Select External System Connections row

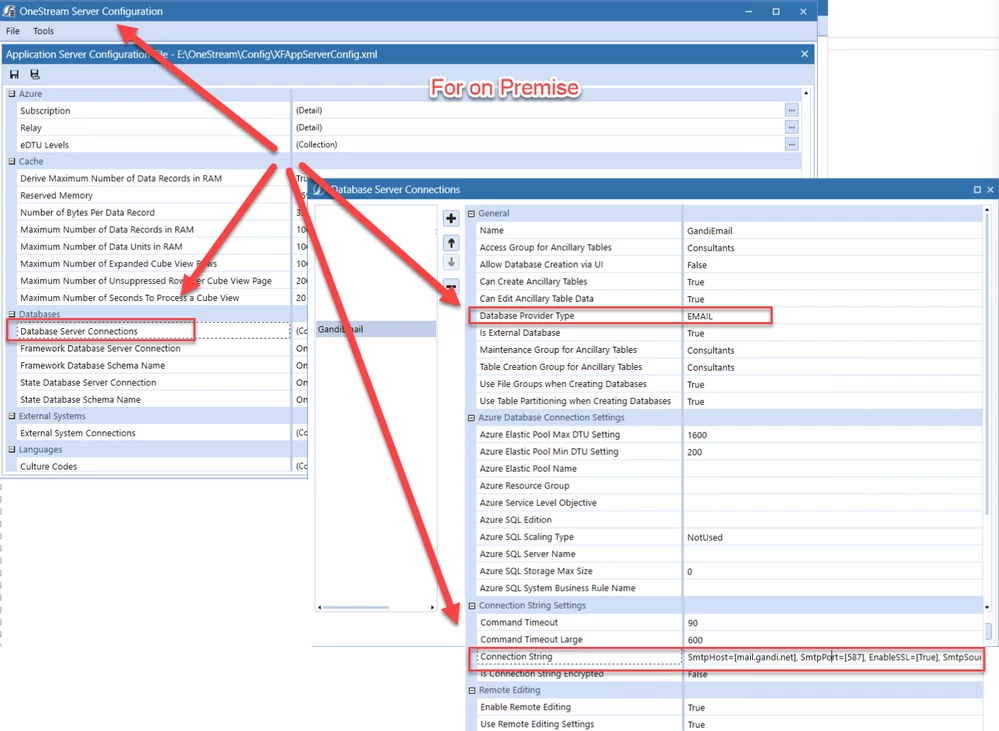coord(154,433)
